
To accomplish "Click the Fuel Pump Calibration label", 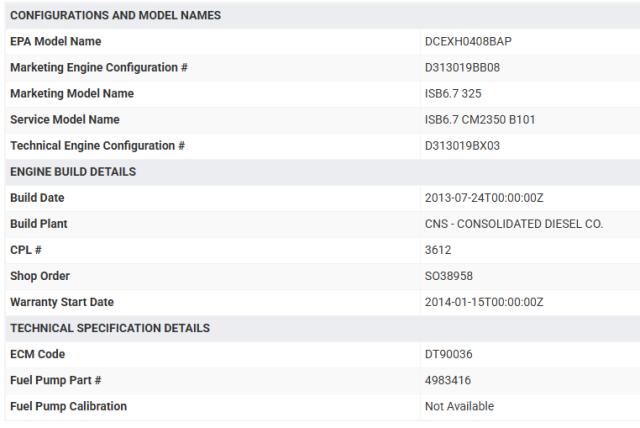I will tap(68, 406).
